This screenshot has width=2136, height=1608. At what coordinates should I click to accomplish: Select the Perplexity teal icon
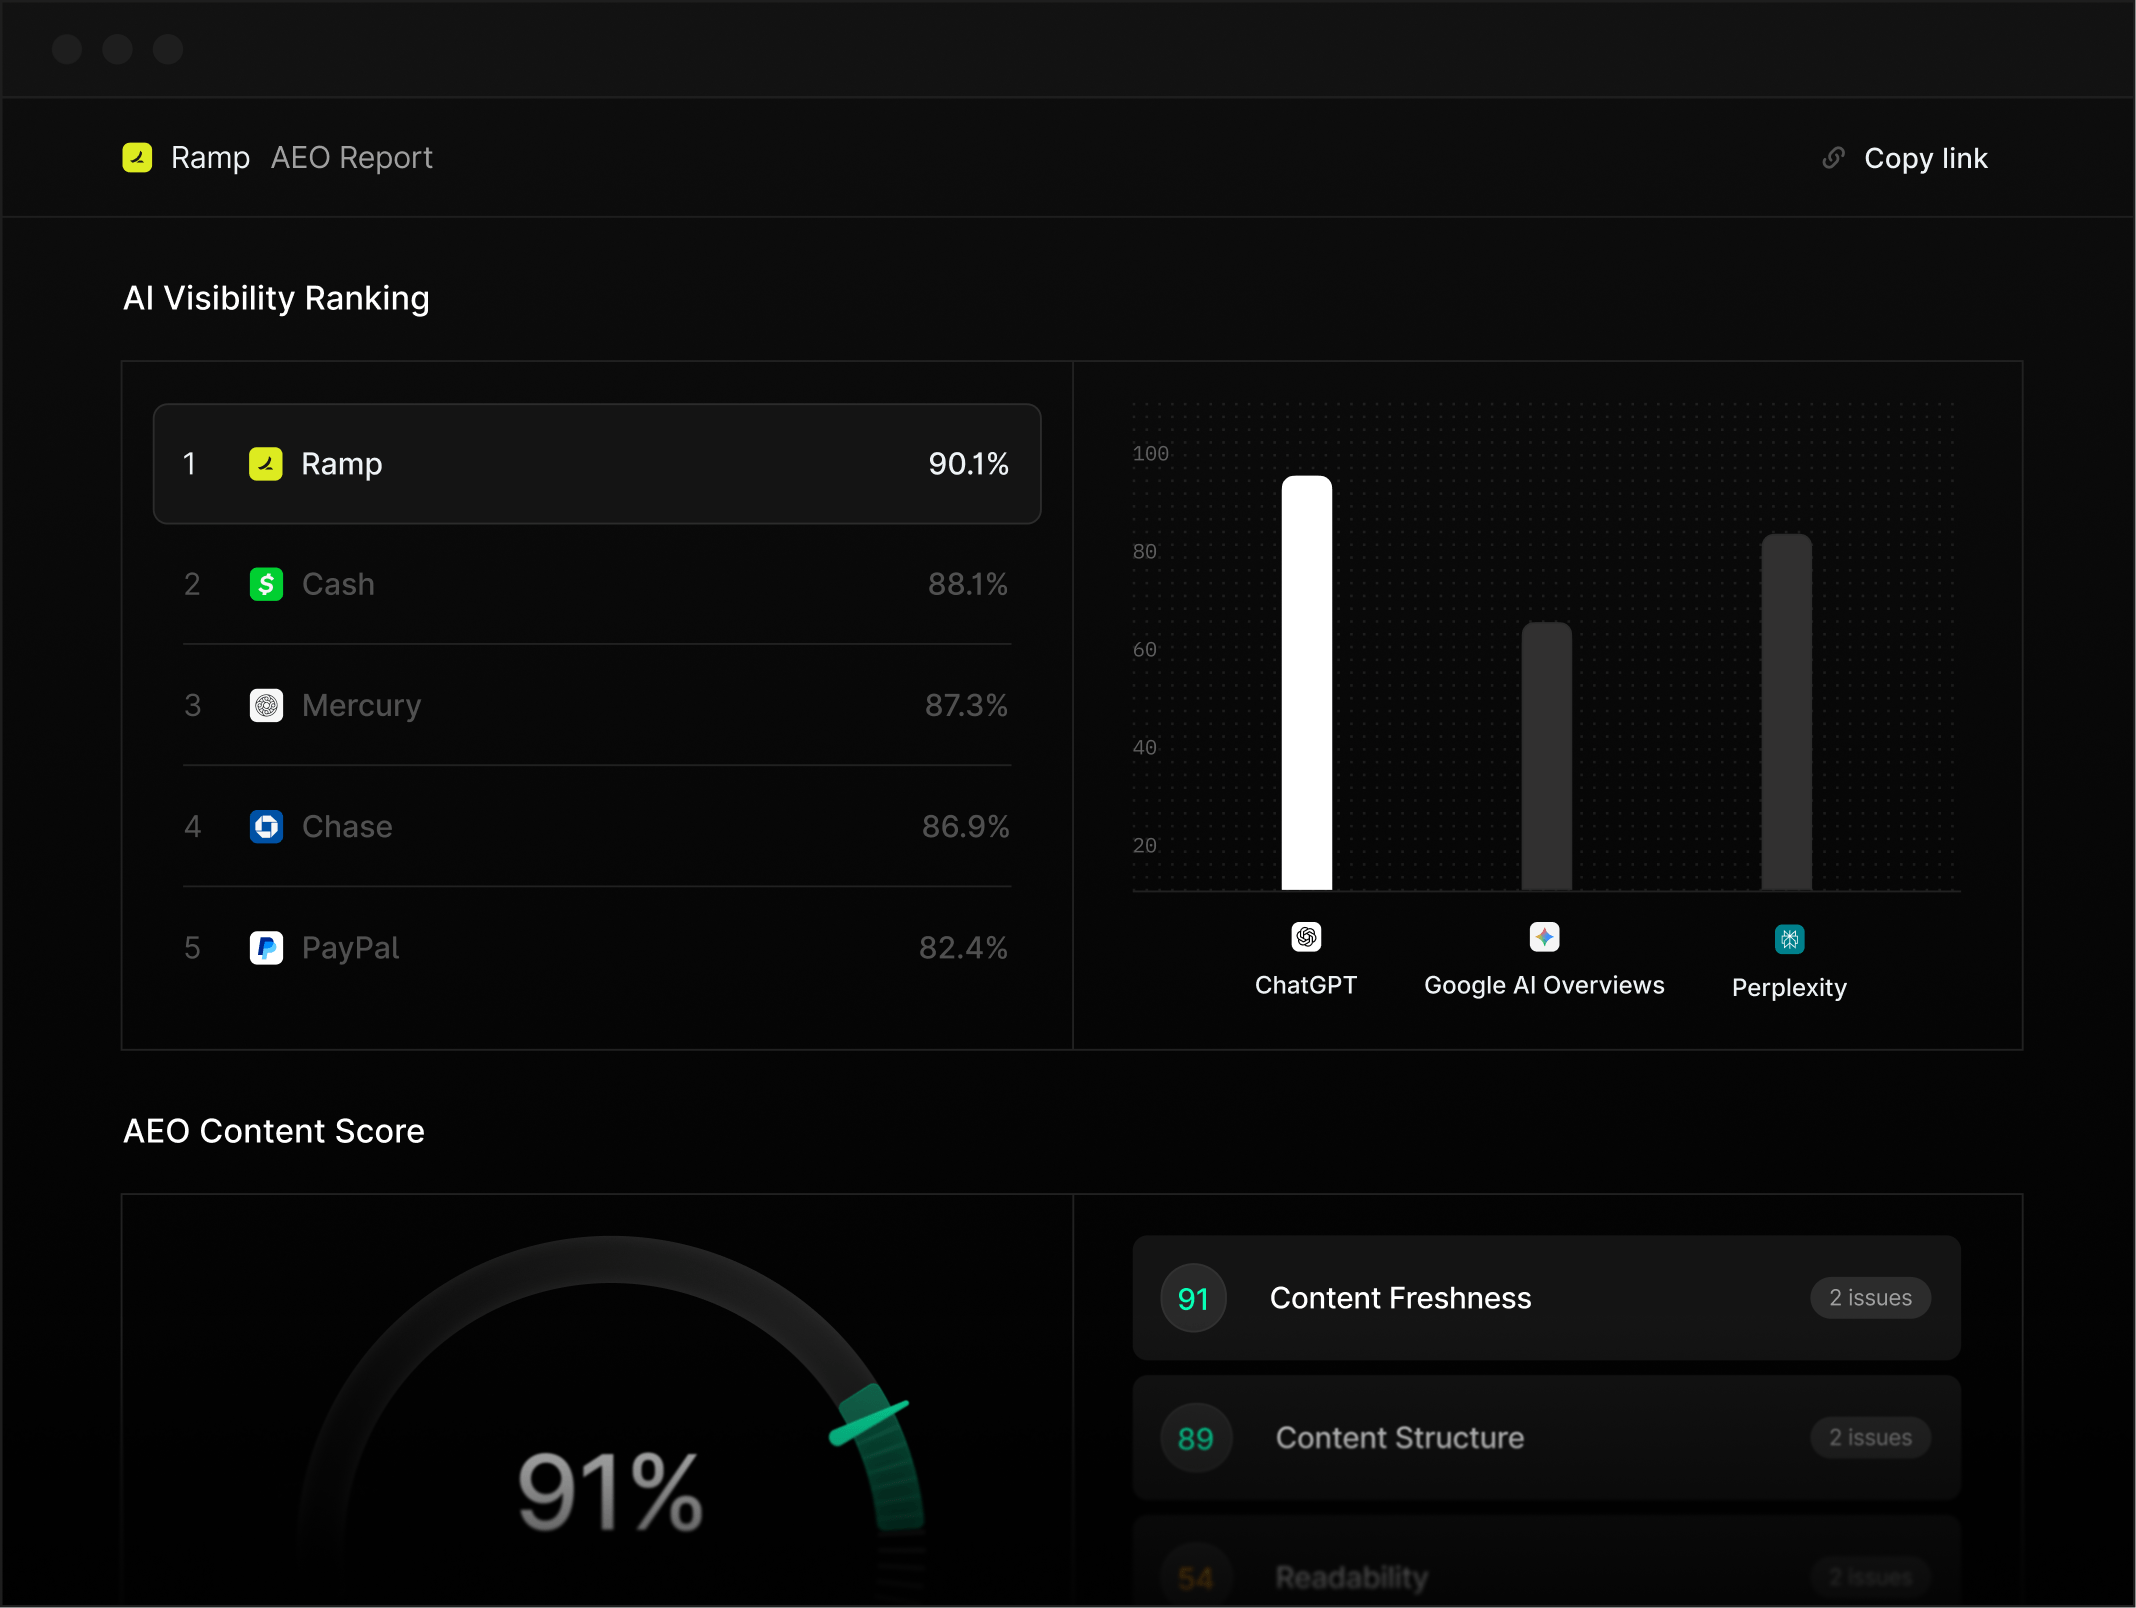(1789, 939)
